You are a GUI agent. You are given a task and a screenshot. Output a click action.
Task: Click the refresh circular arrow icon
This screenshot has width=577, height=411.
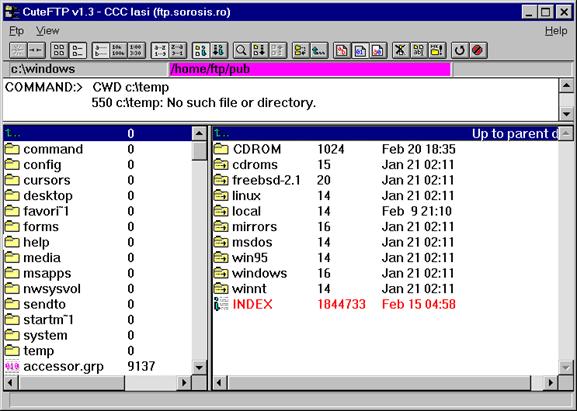coord(460,50)
